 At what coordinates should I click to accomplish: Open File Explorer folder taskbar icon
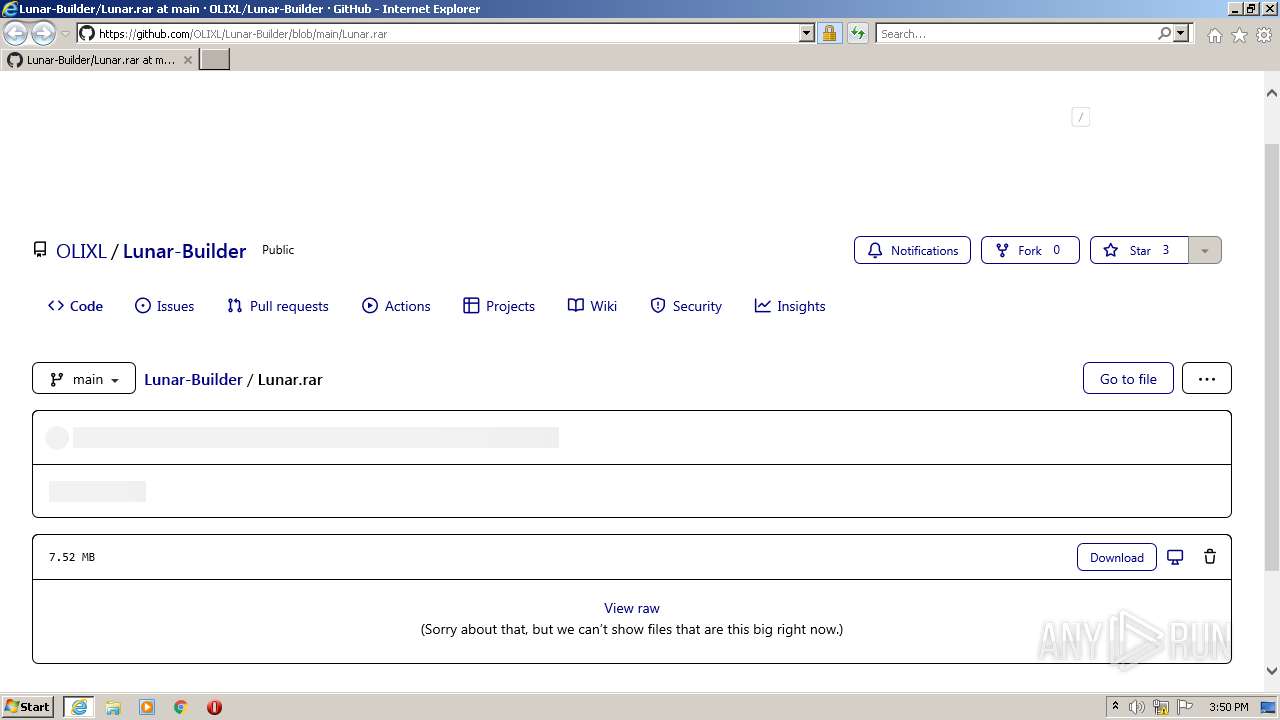pos(113,707)
